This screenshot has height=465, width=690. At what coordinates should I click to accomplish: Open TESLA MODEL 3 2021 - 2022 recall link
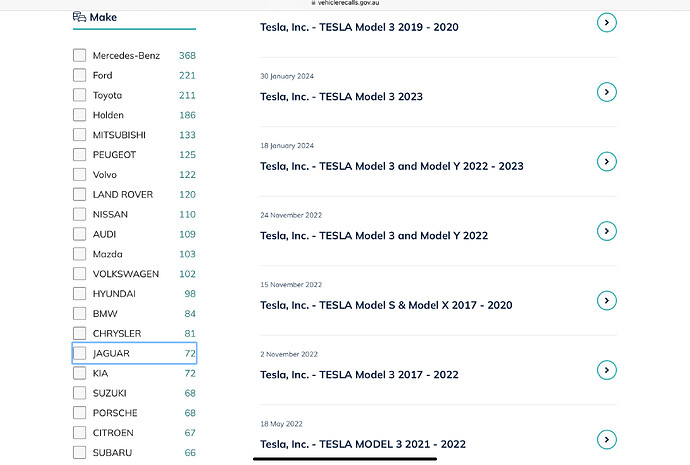363,444
